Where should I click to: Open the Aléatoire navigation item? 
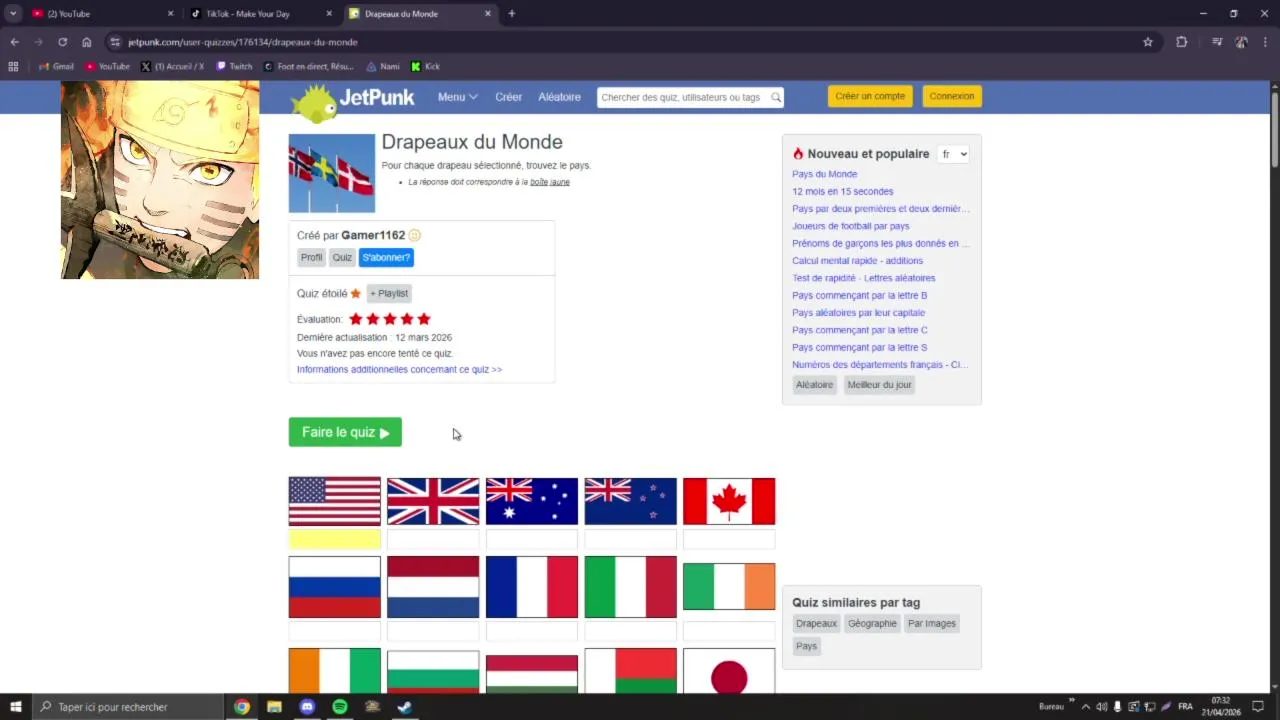(x=559, y=97)
